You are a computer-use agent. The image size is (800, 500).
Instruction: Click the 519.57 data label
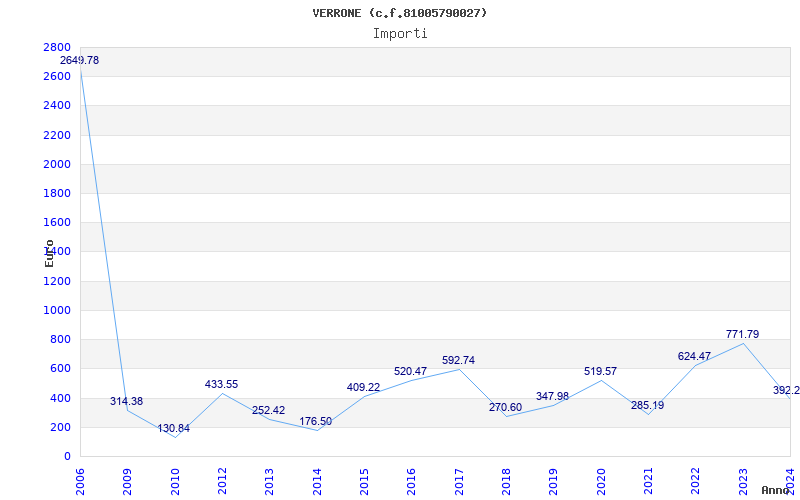601,371
